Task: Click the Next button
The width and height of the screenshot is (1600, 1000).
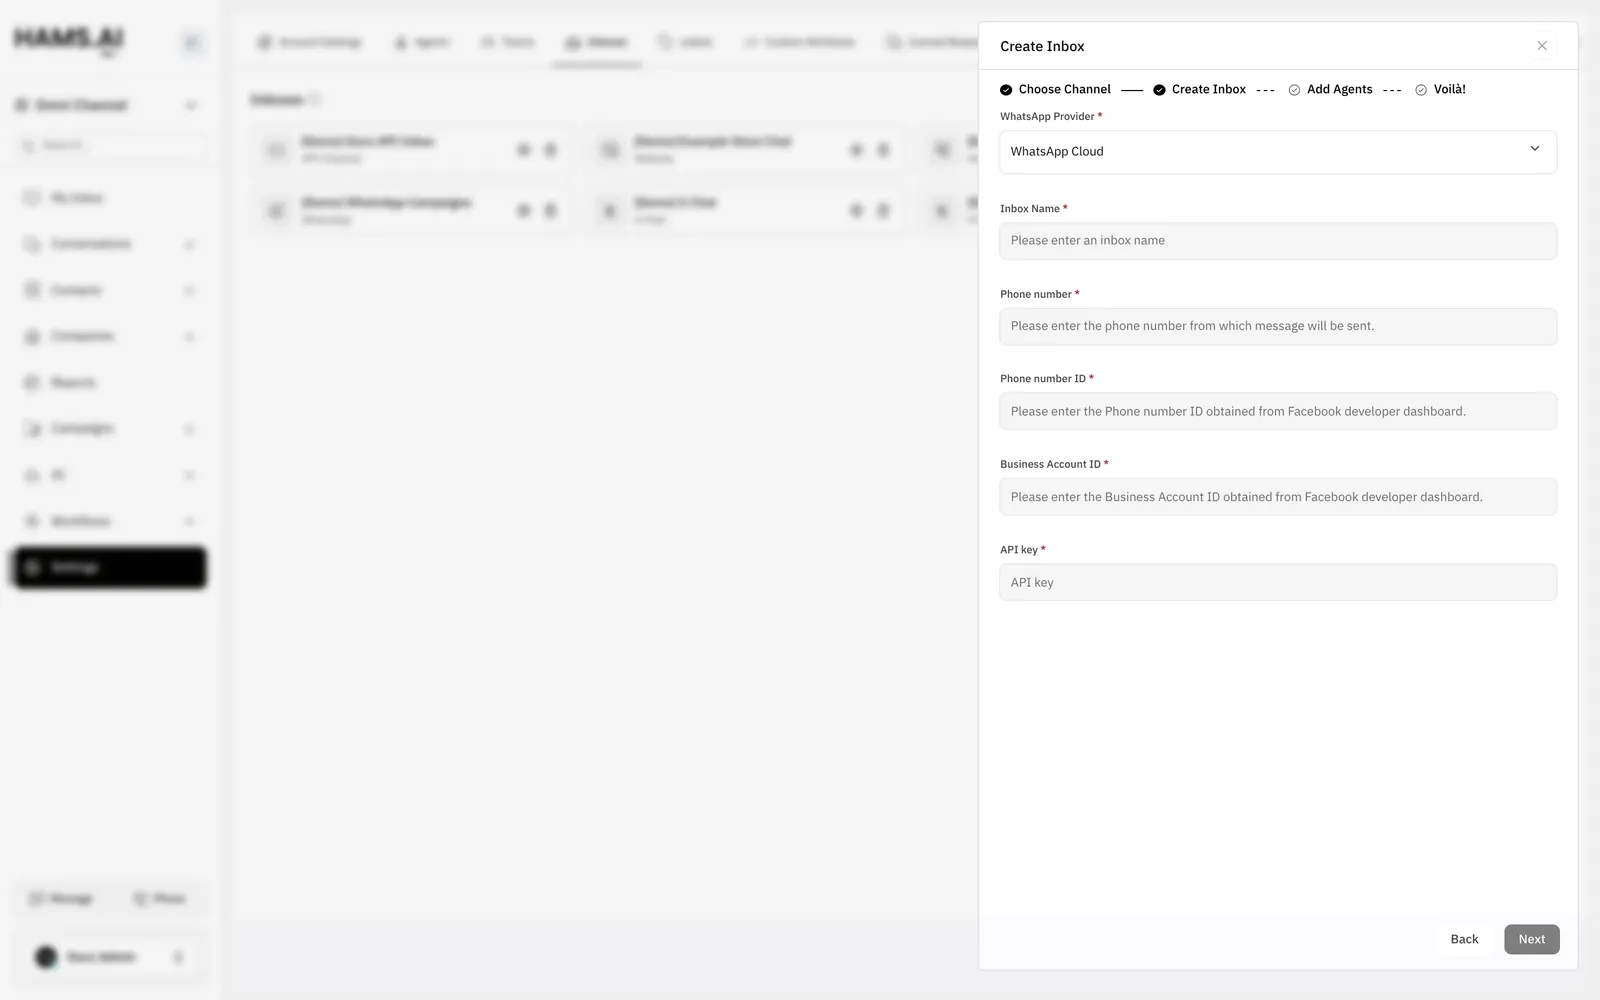Action: [1532, 939]
